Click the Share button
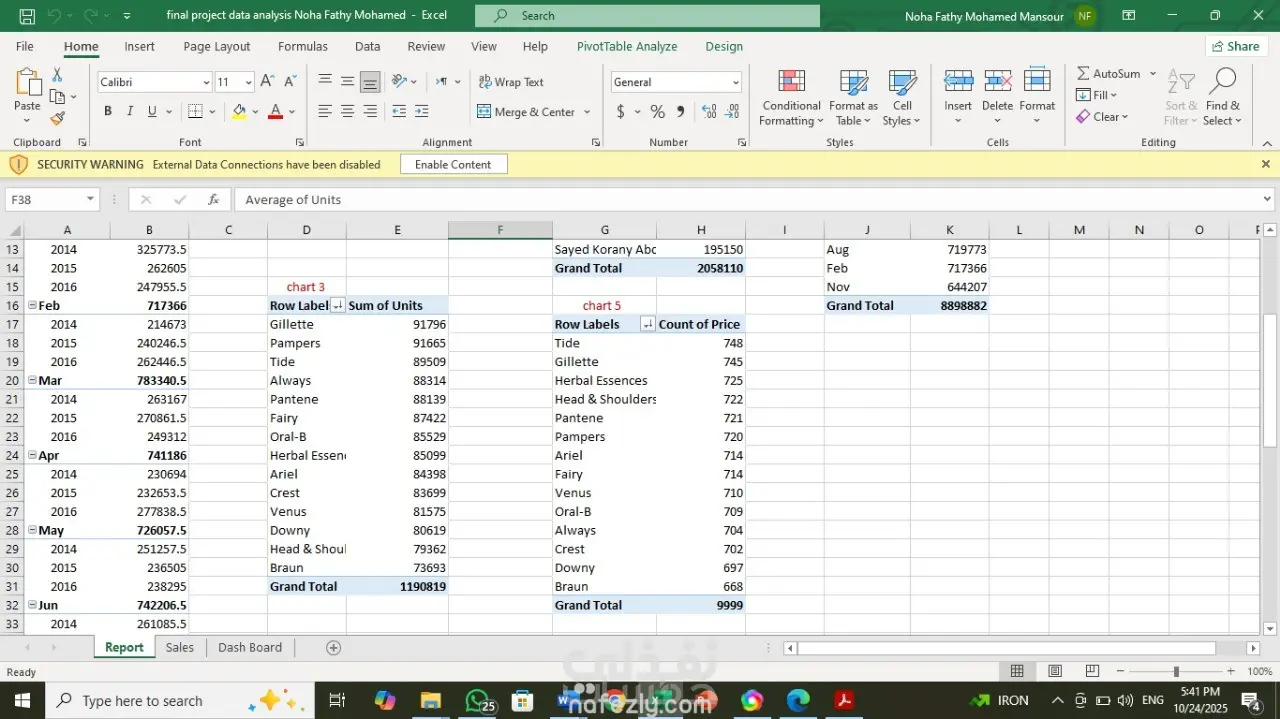This screenshot has height=719, width=1280. (x=1235, y=46)
